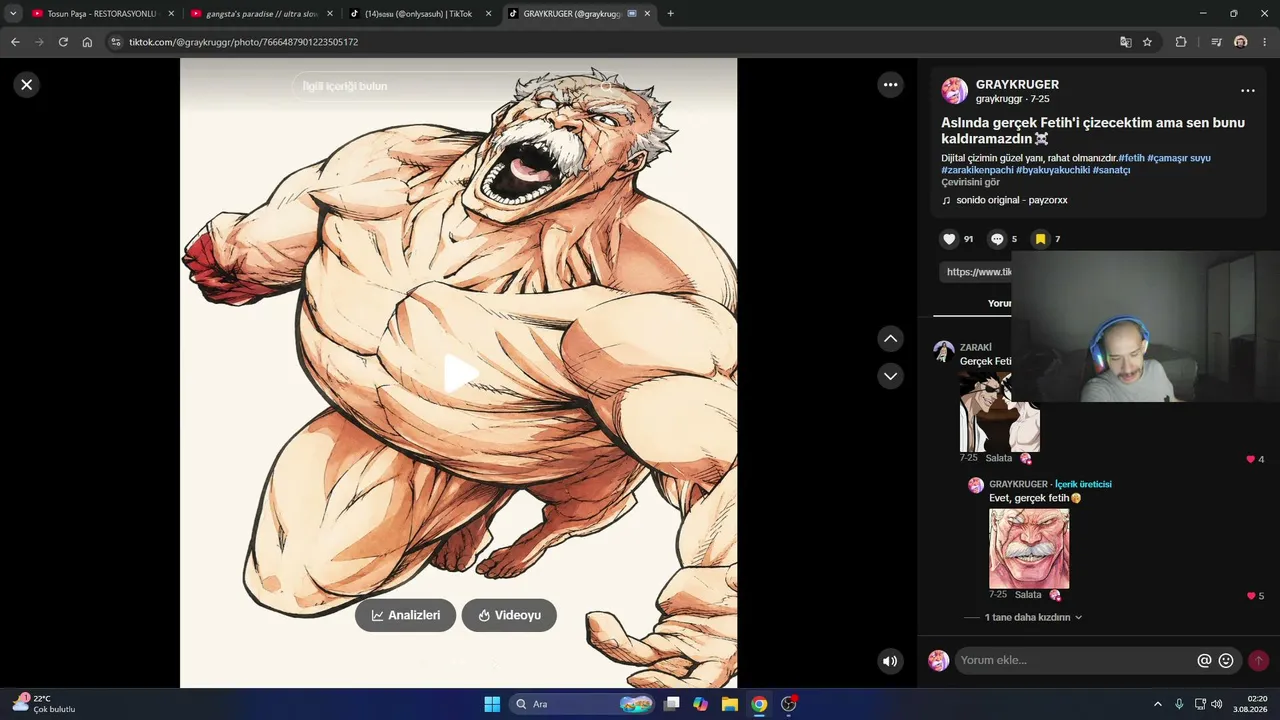Viewport: 1280px width, 720px height.
Task: Send the comment with the red arrow button
Action: pos(1259,661)
